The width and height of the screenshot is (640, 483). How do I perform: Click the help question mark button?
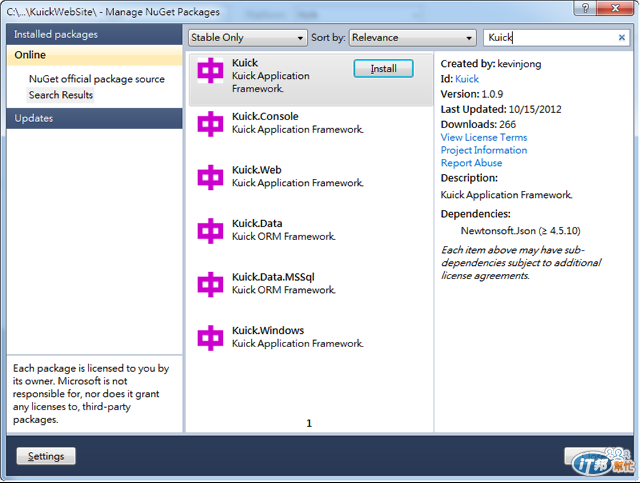click(x=585, y=8)
